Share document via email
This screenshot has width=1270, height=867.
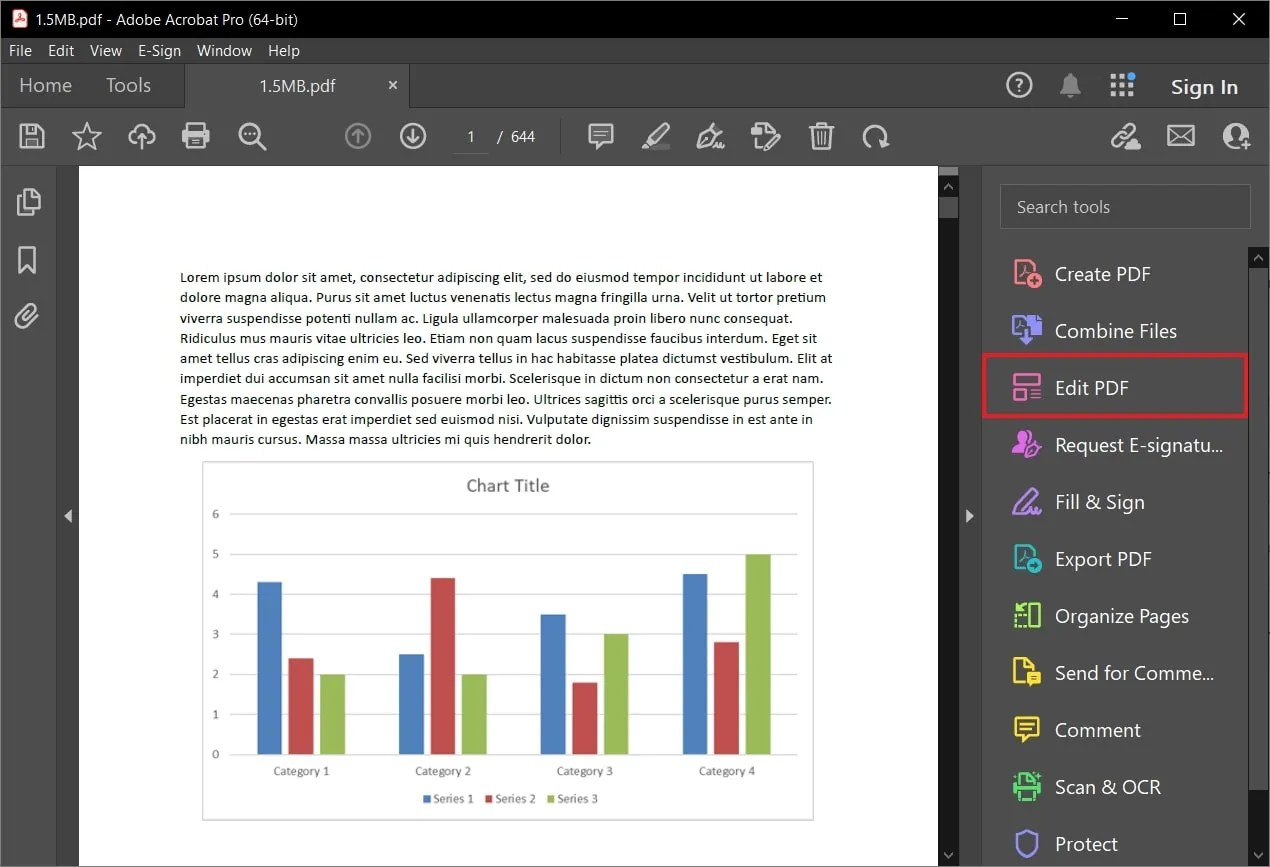[1181, 135]
